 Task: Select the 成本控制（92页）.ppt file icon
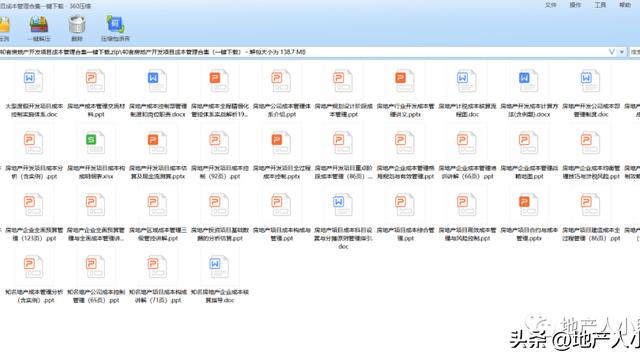point(219,143)
